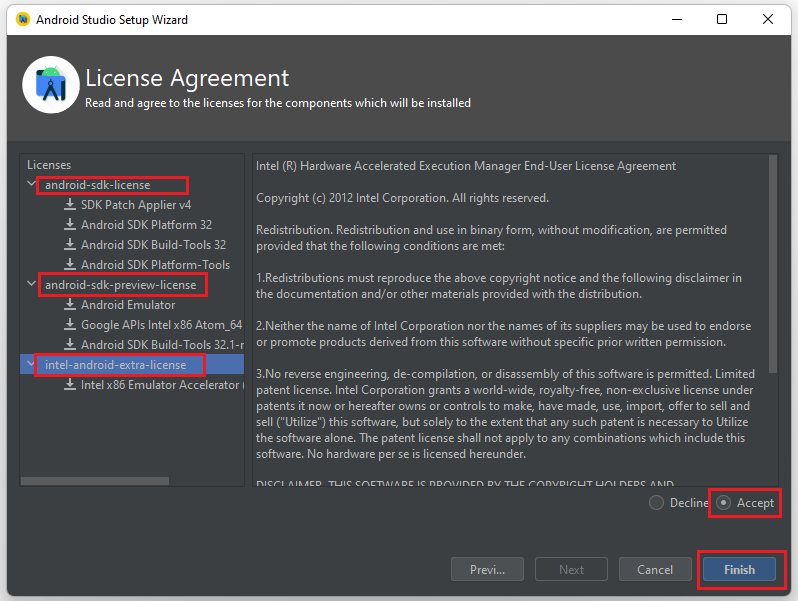Select intel-android-extra-license in the Licenses tree
This screenshot has height=601, width=798.
click(116, 365)
